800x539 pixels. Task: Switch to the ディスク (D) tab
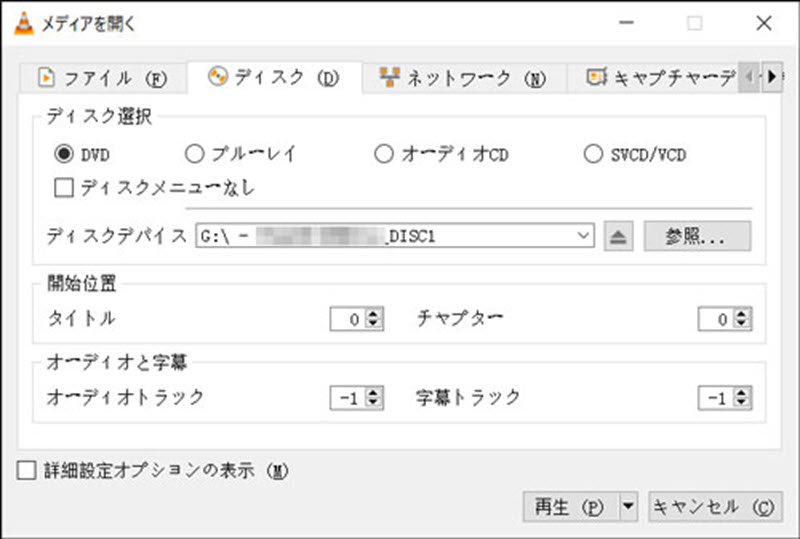274,77
